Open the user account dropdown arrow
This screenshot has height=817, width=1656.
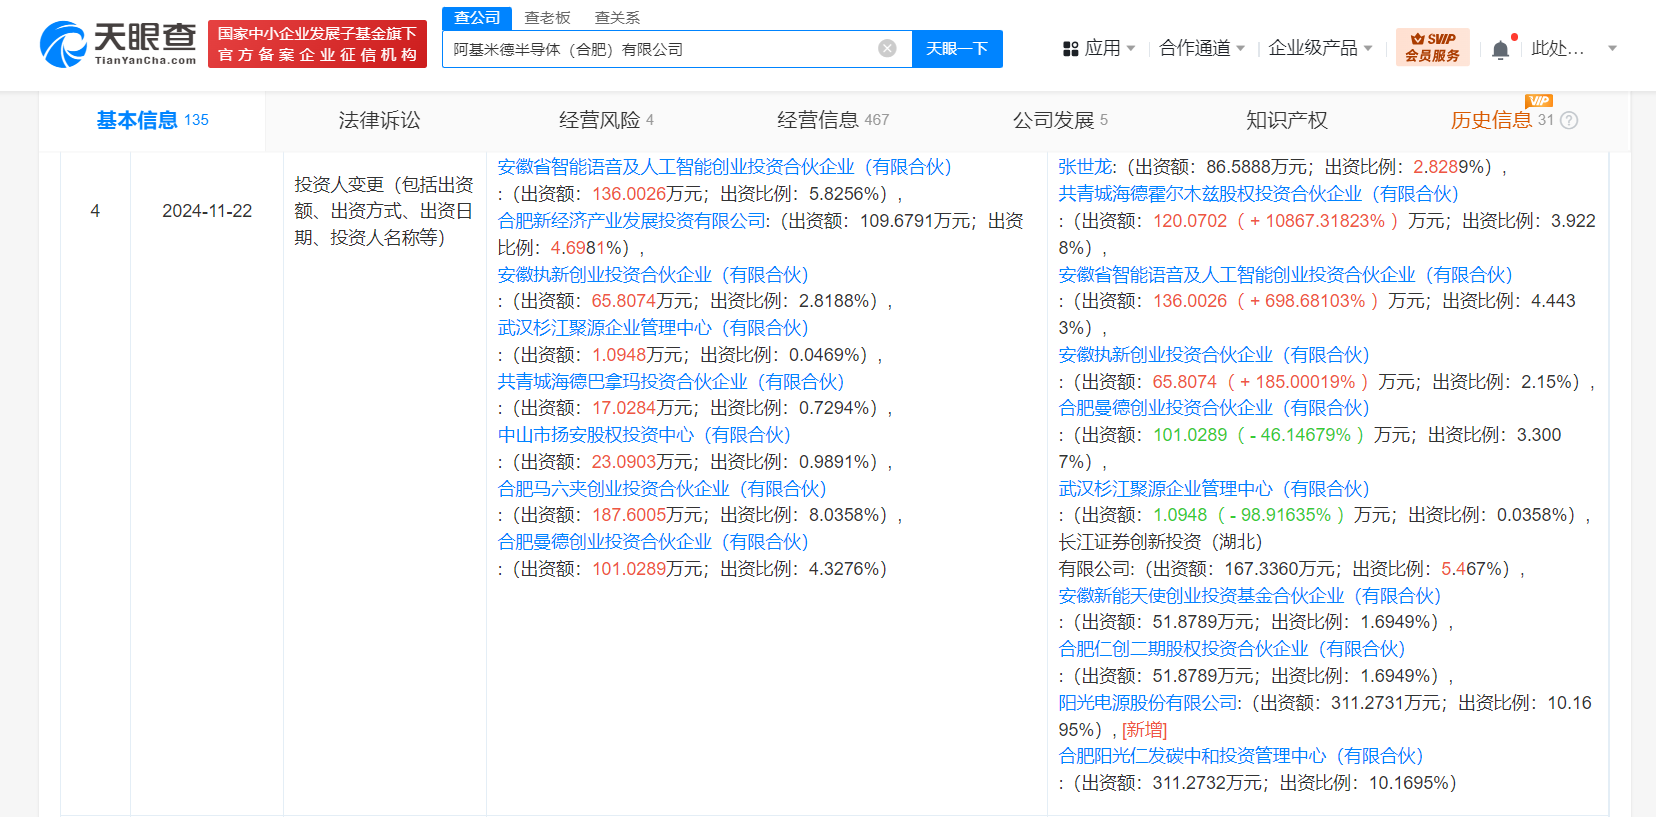coord(1612,48)
